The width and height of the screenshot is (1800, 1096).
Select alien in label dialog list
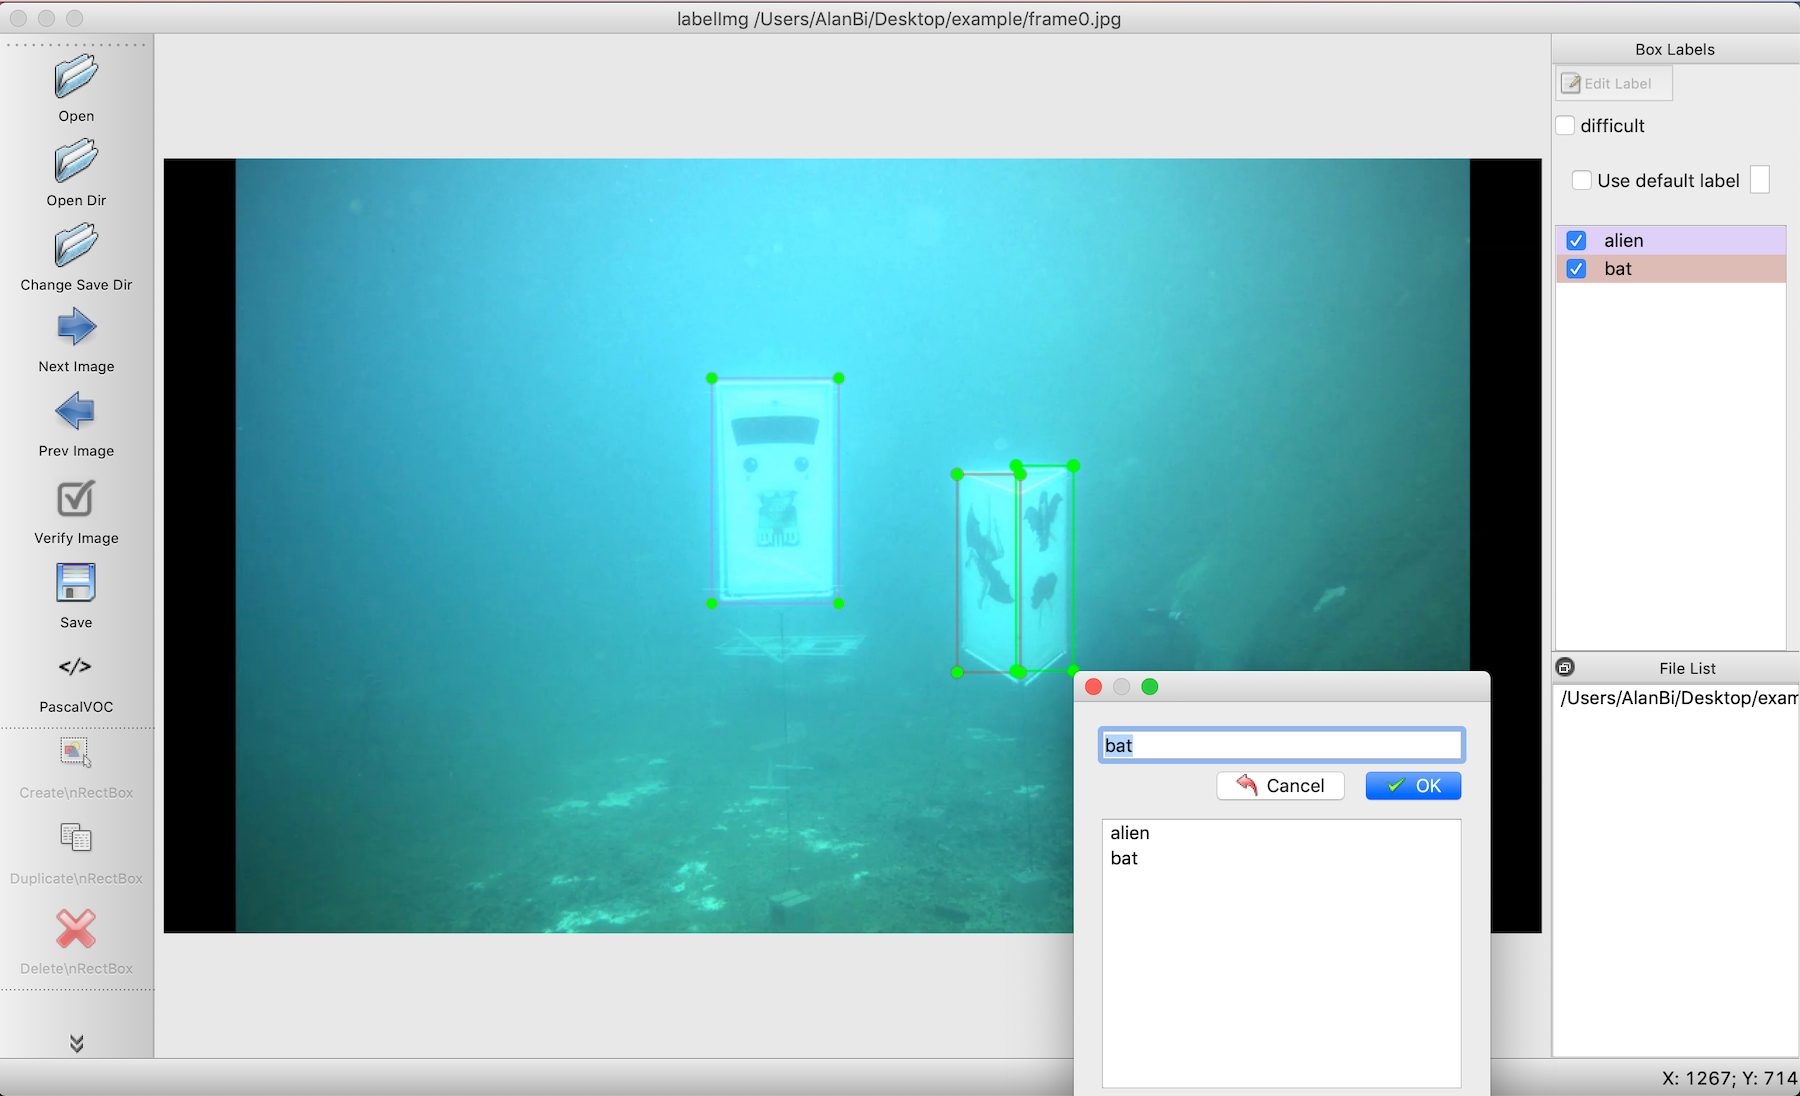click(1130, 833)
